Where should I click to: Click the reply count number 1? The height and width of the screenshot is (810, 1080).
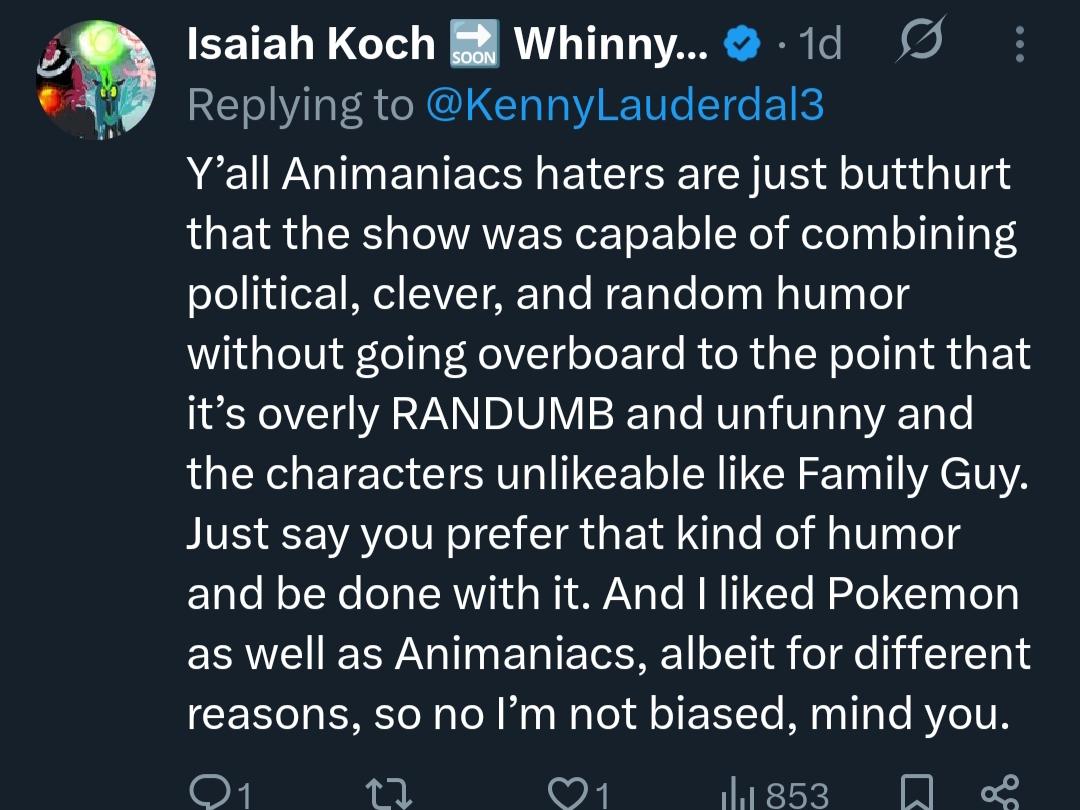(x=244, y=796)
